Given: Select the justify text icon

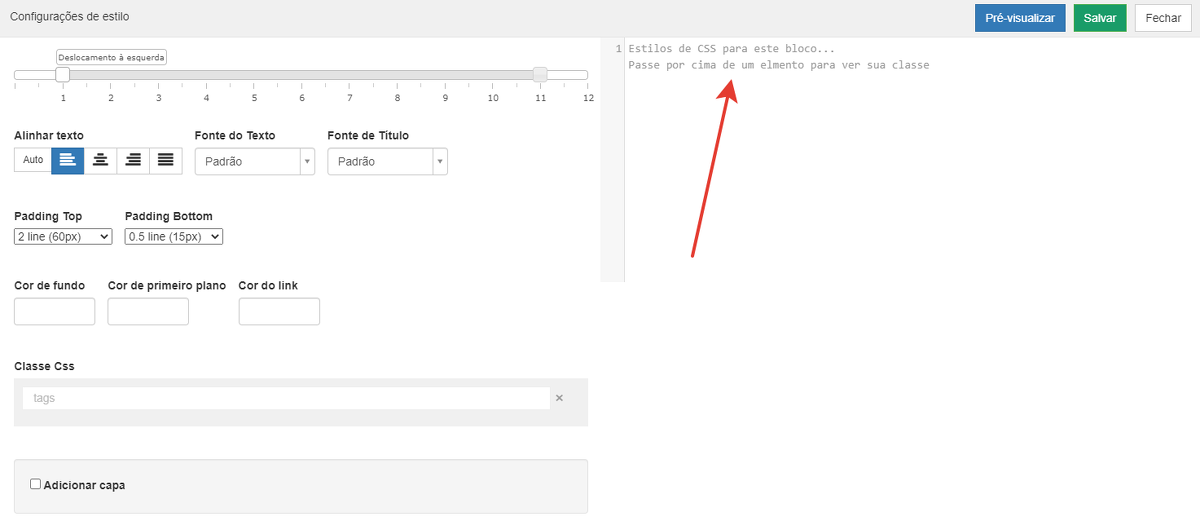Looking at the screenshot, I should coord(166,160).
